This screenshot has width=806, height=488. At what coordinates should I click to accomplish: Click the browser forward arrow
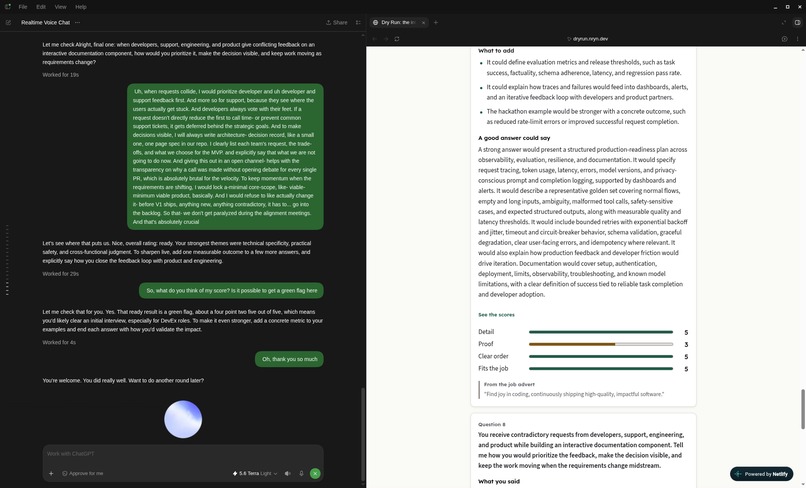pos(386,39)
